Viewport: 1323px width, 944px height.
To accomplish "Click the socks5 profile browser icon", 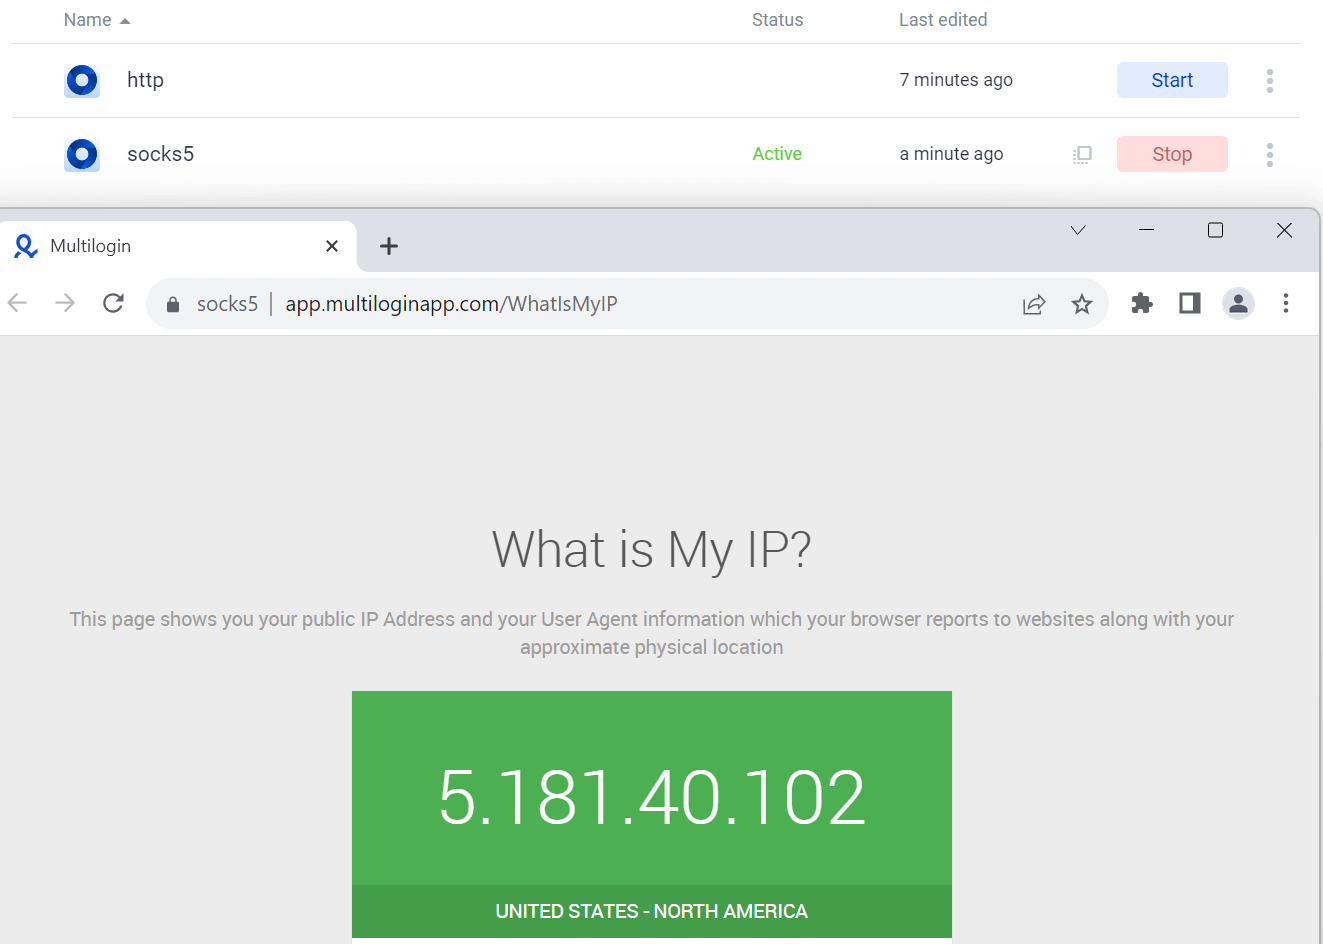I will click(x=82, y=154).
